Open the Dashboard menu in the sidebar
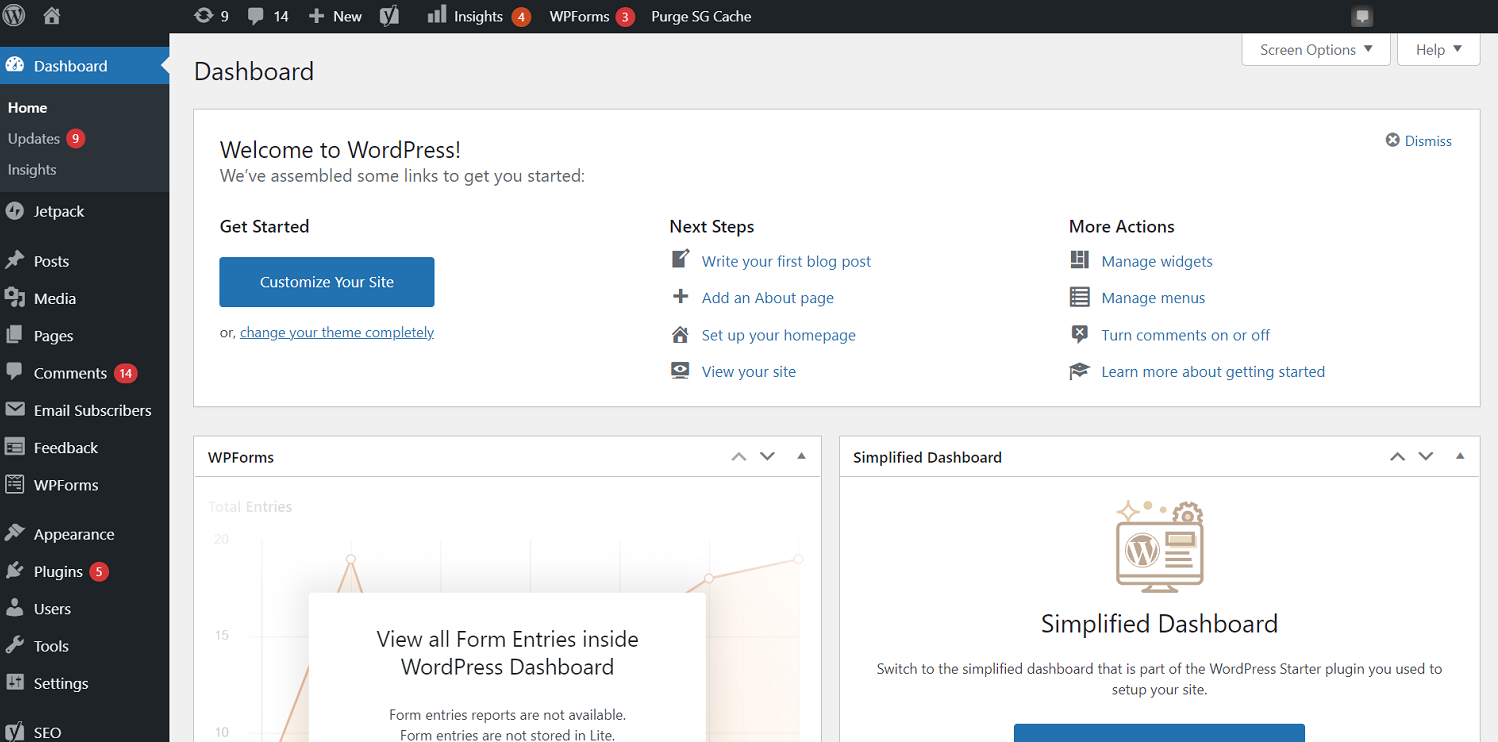The width and height of the screenshot is (1498, 742). click(x=85, y=66)
